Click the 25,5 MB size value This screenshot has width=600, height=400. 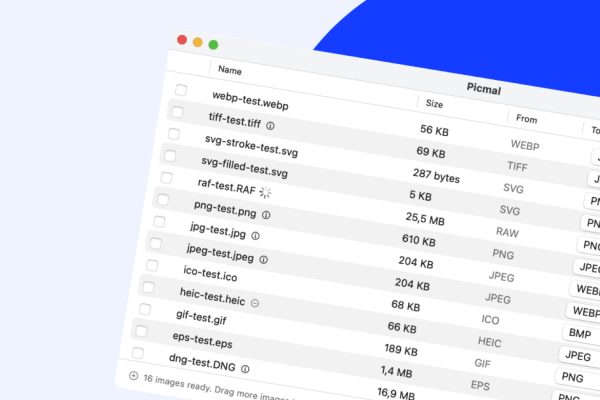pos(425,219)
